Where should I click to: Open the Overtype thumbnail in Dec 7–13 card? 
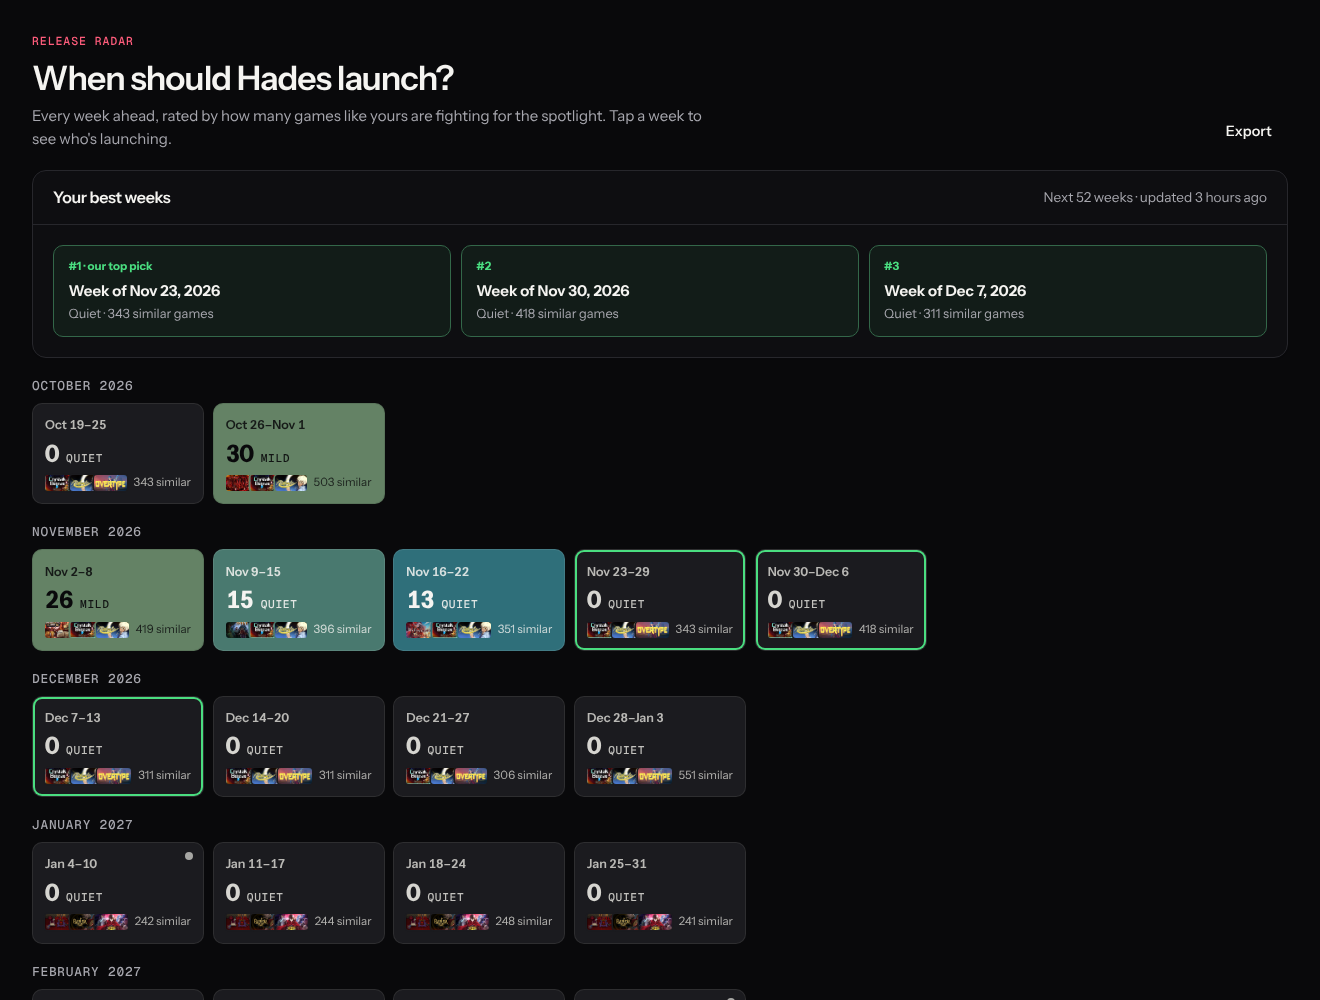coord(114,775)
